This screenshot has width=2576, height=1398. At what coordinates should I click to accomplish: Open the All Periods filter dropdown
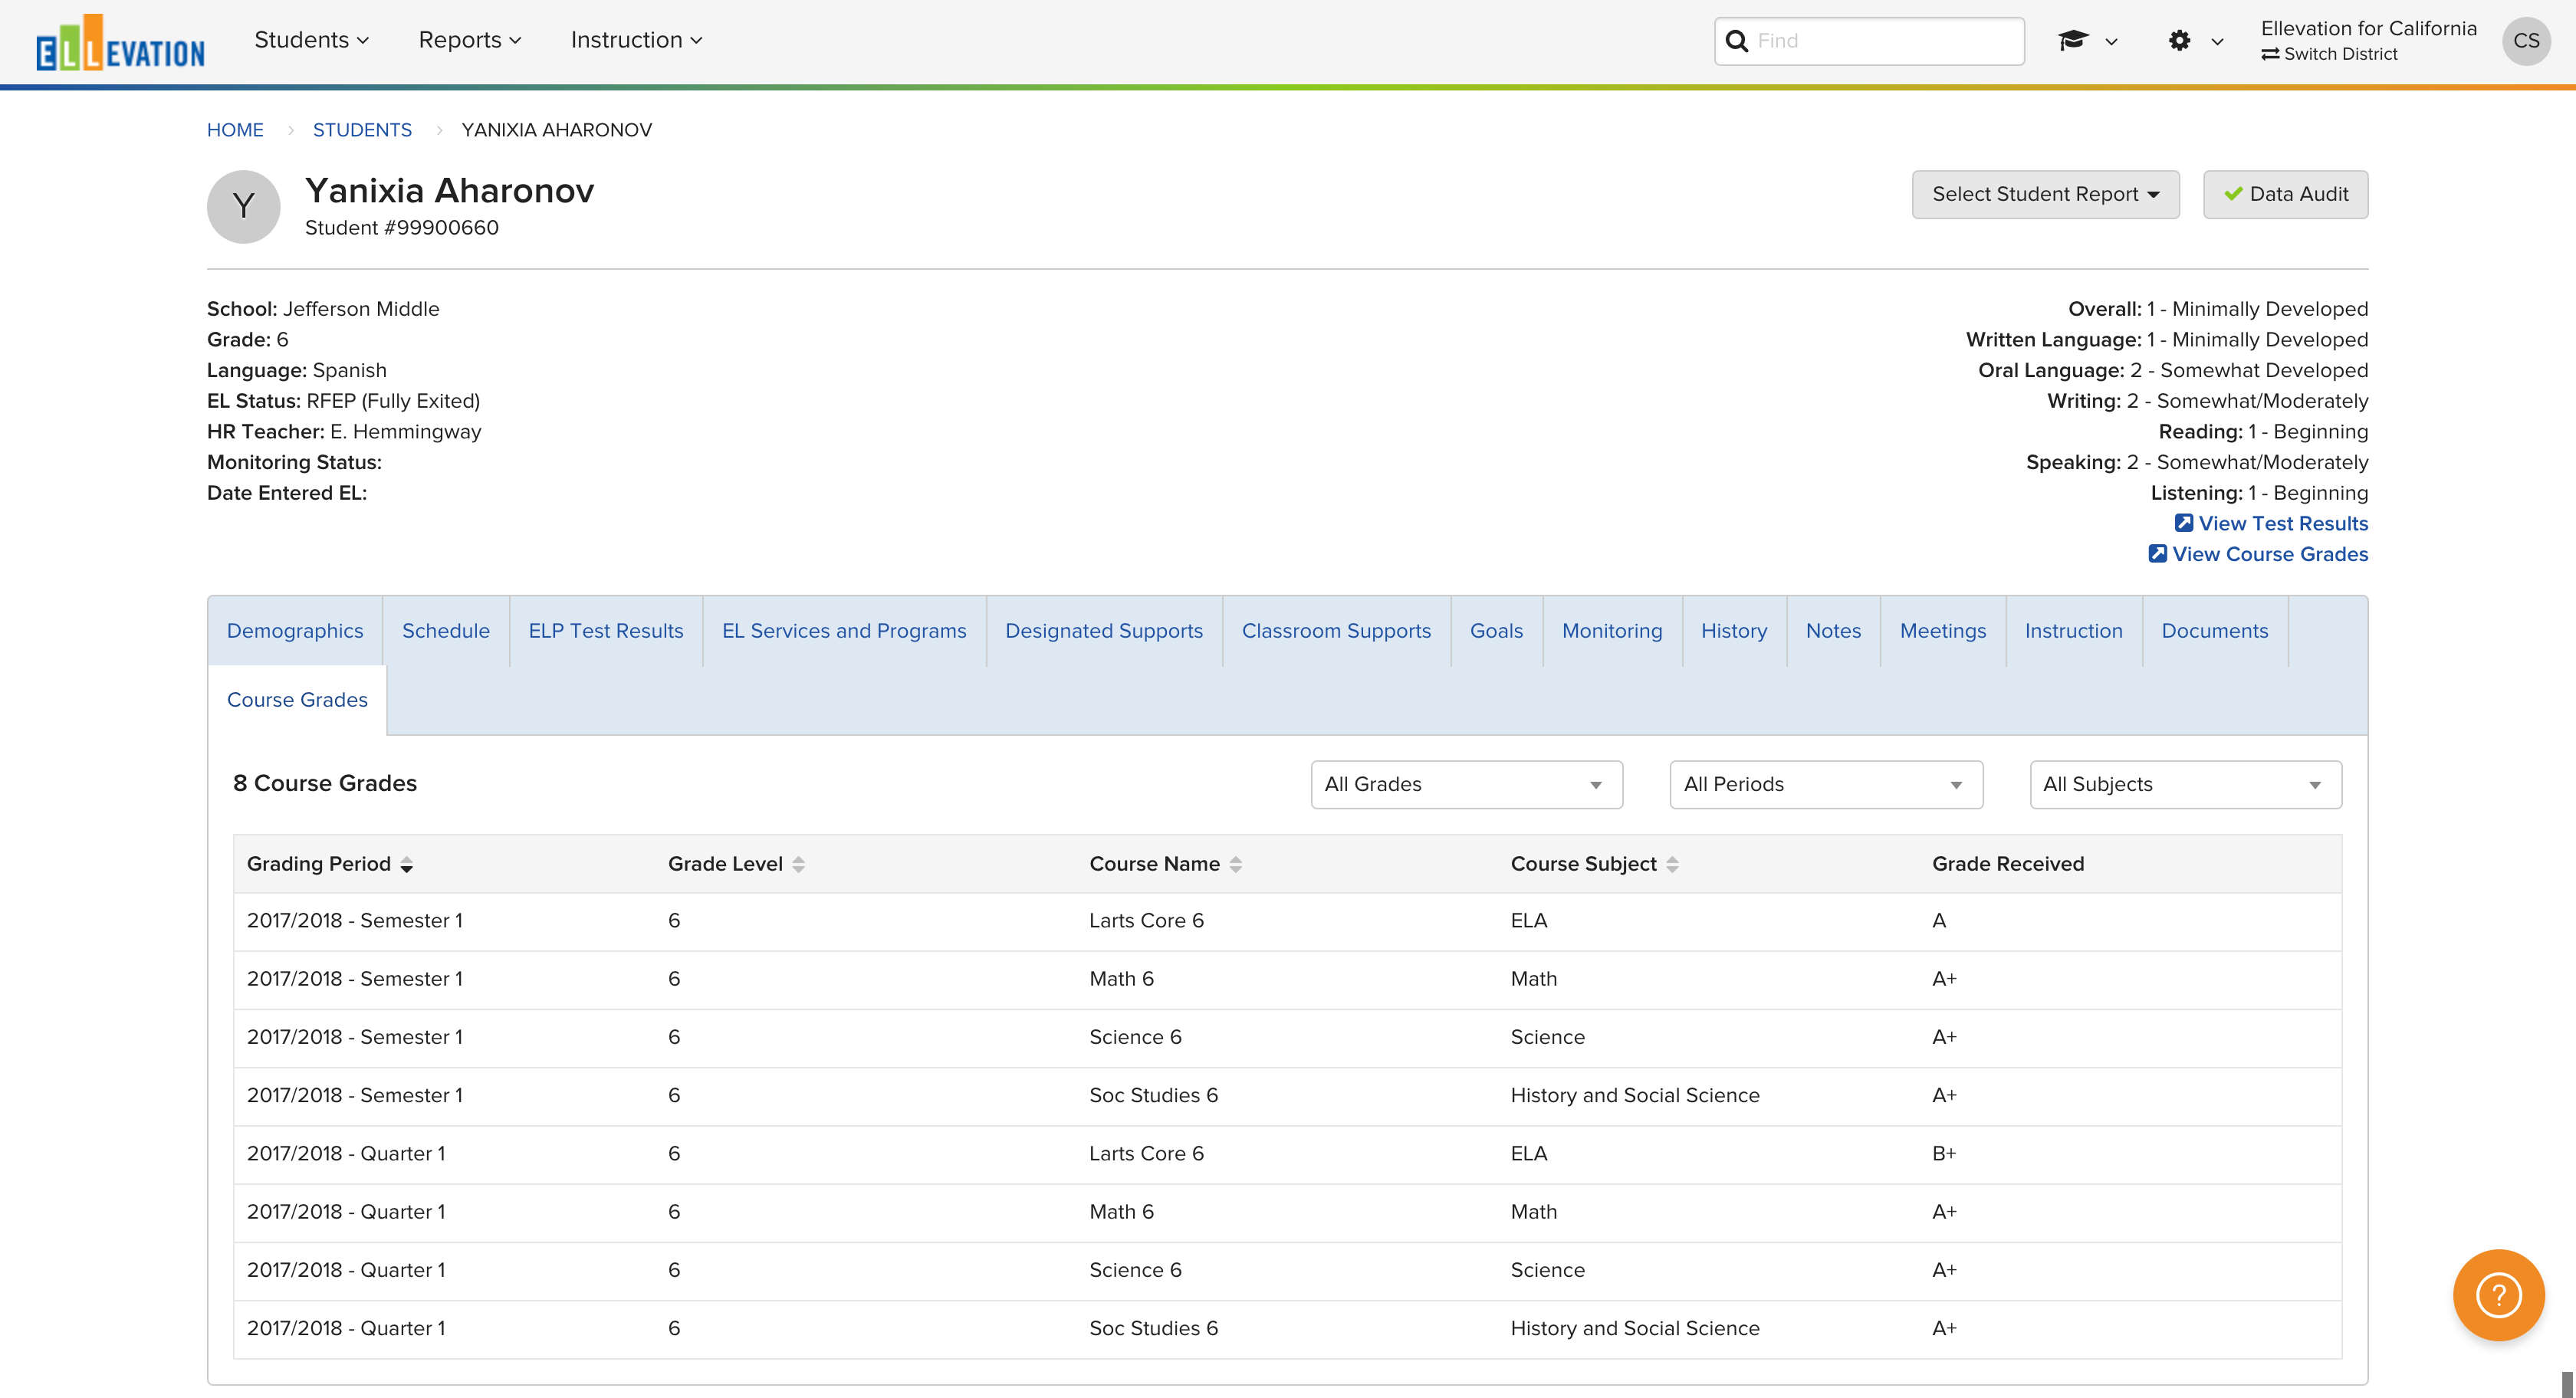click(x=1826, y=785)
